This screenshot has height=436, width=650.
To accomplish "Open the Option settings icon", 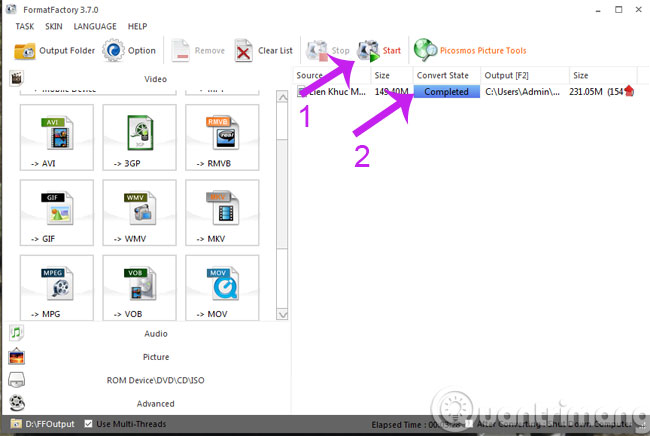I will coord(113,51).
